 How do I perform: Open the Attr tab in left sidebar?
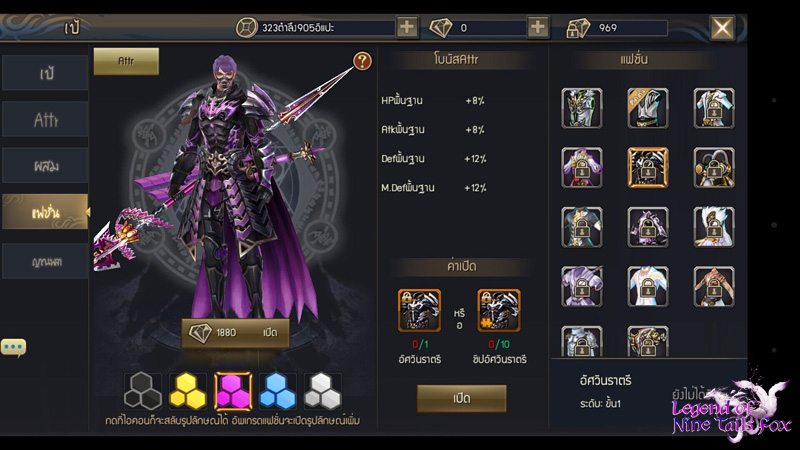(x=45, y=119)
